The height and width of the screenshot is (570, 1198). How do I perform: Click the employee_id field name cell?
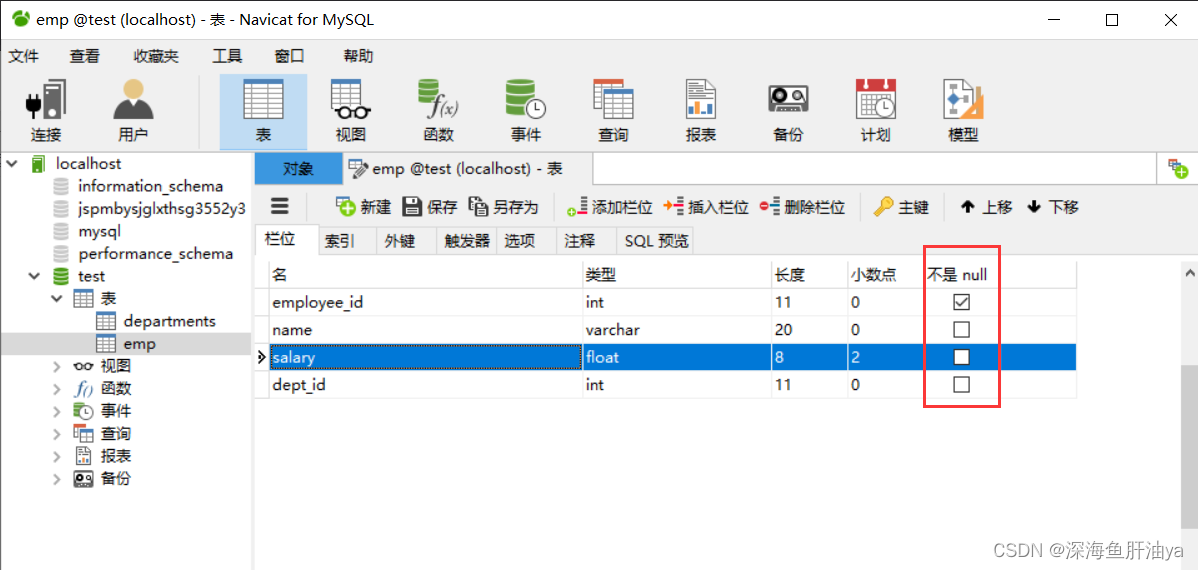(x=426, y=303)
